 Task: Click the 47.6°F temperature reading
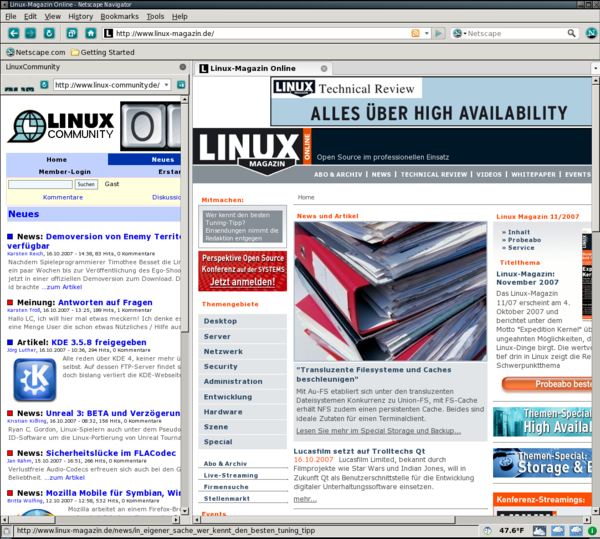coord(512,531)
